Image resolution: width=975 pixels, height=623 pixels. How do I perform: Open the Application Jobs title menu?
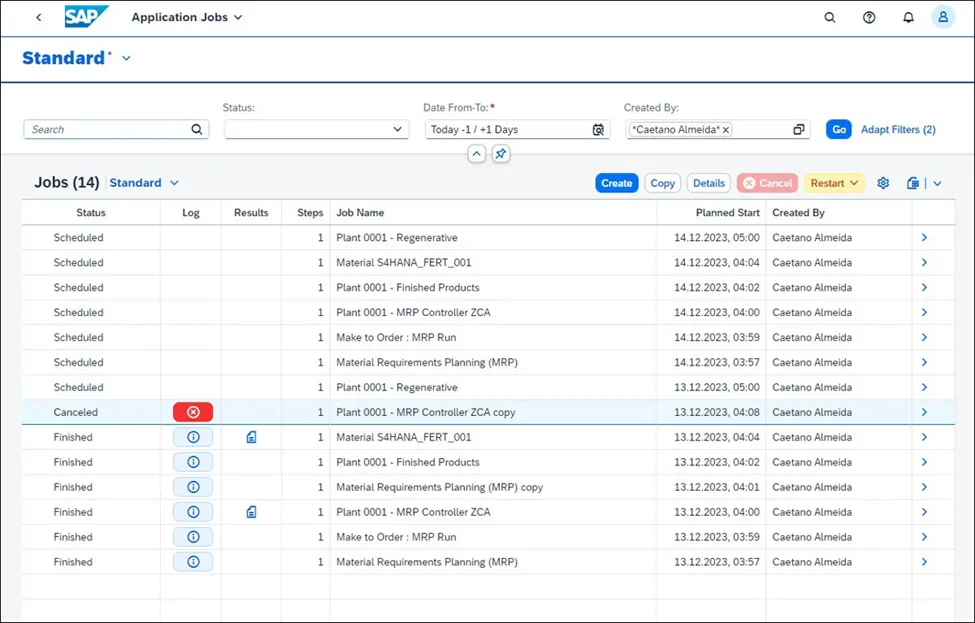point(187,17)
